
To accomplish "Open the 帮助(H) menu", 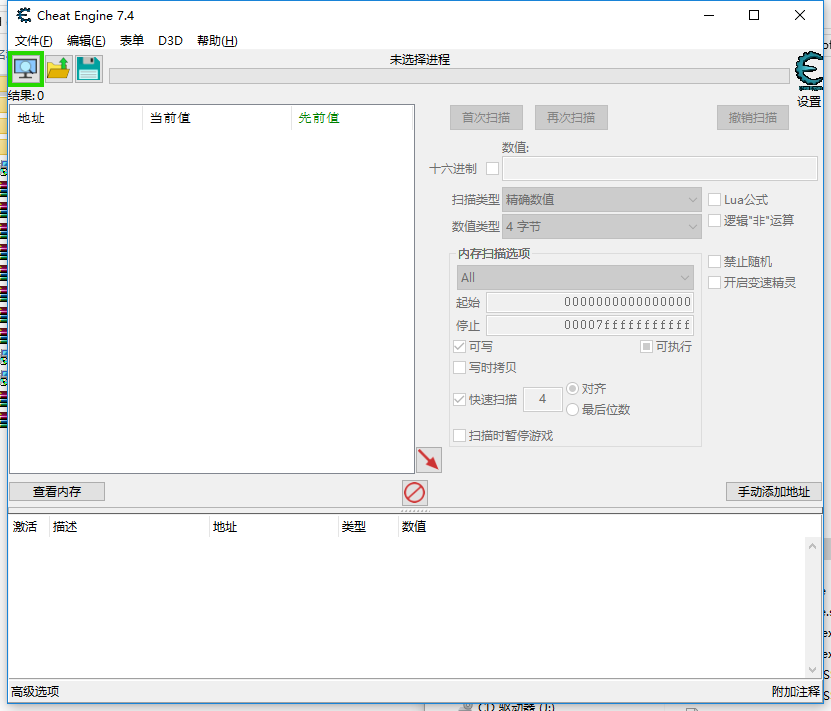I will click(x=217, y=41).
